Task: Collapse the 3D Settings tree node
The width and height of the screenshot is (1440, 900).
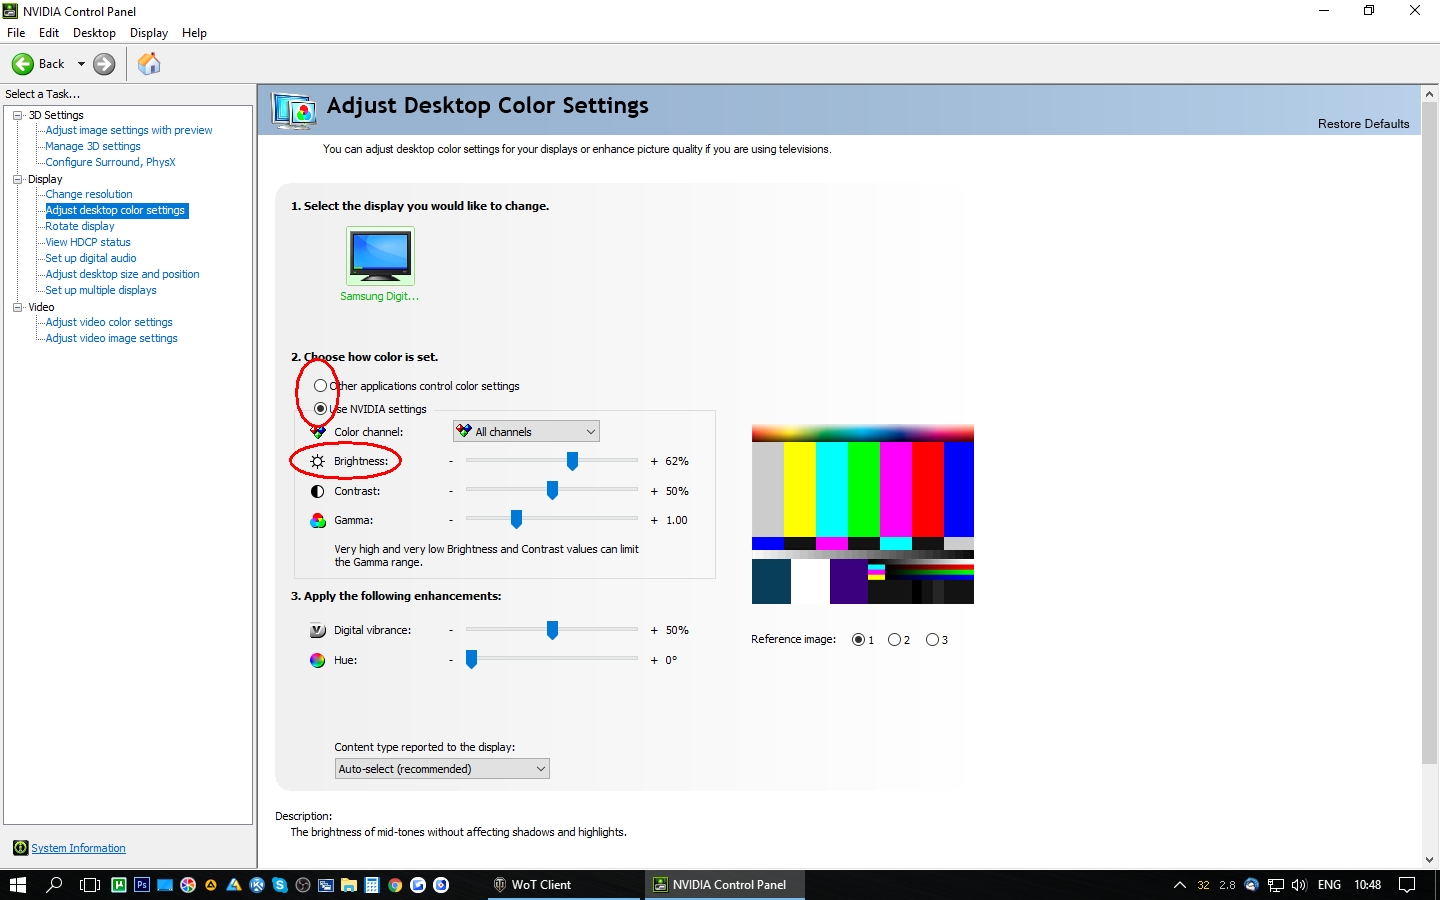Action: coord(17,115)
